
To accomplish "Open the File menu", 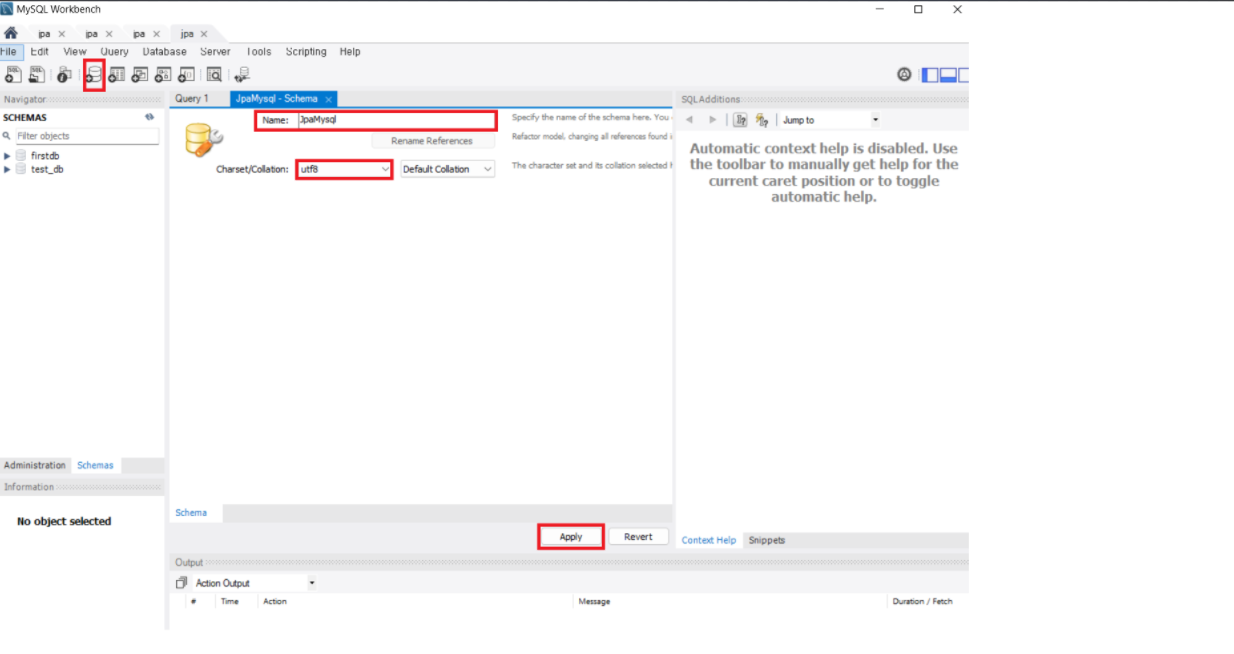I will (x=10, y=52).
